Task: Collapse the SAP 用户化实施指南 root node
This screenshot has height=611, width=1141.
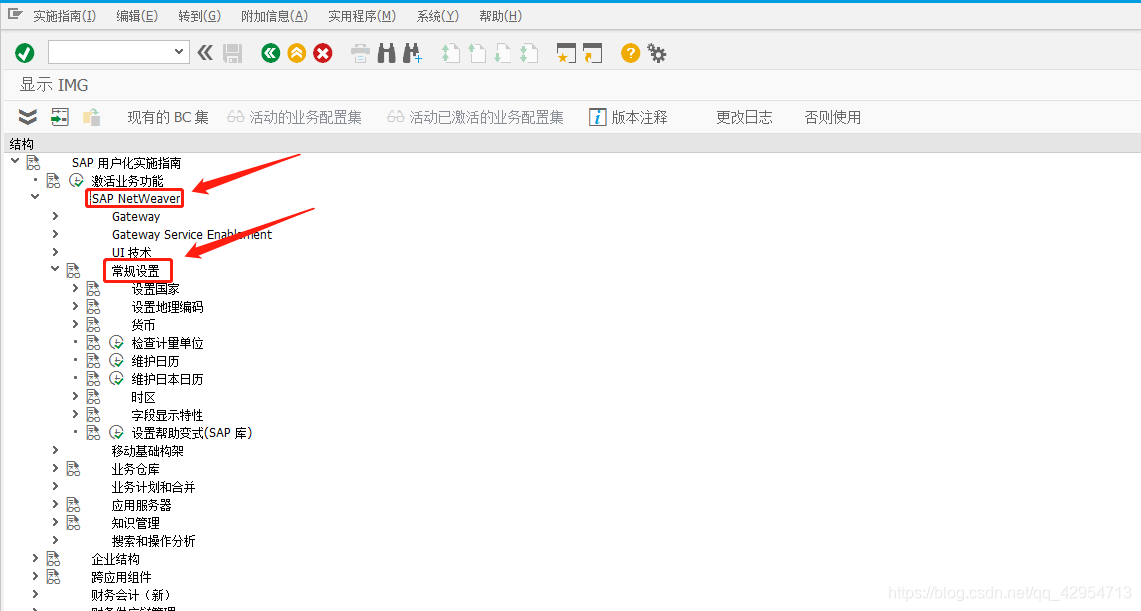Action: pos(15,161)
